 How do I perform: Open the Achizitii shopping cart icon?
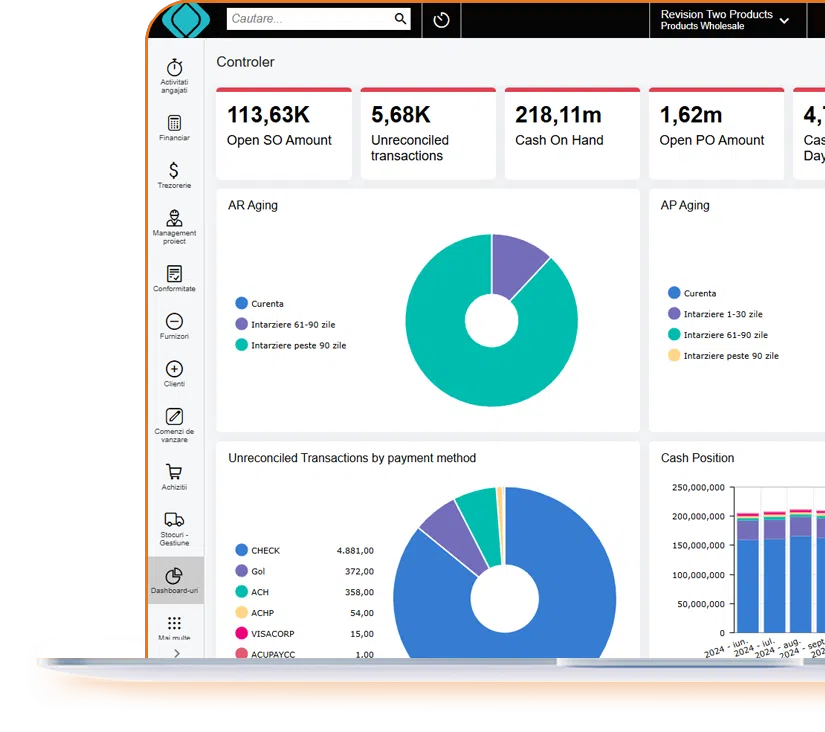(x=174, y=472)
